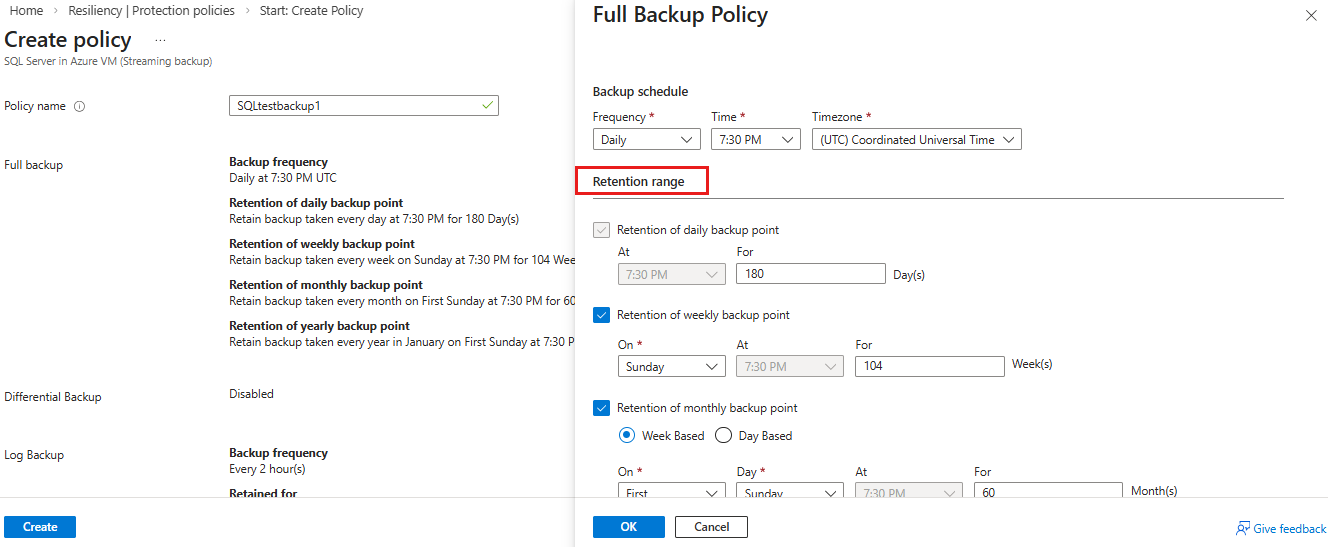Screen dimensions: 1328x547
Task: Click the Cancel button
Action: point(711,527)
